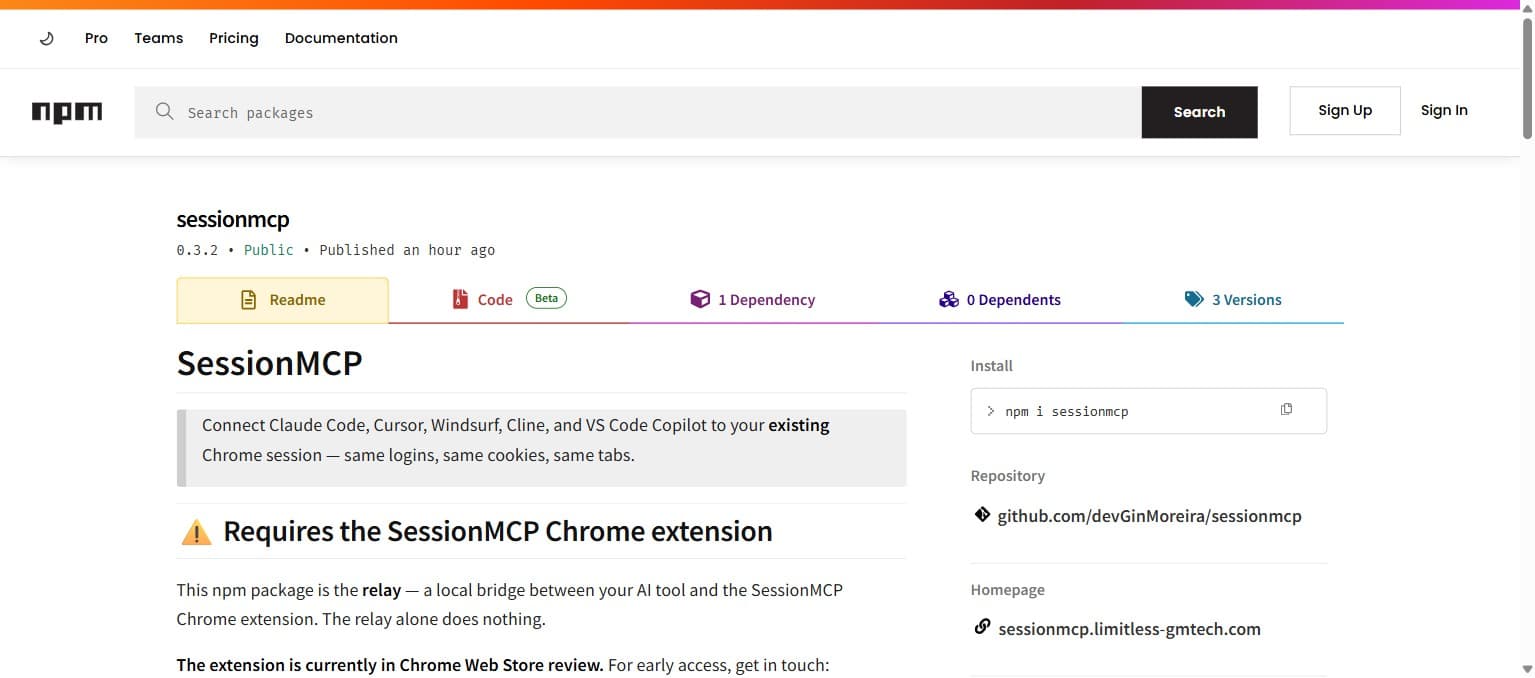1535x678 pixels.
Task: Click the npm logo
Action: [66, 112]
